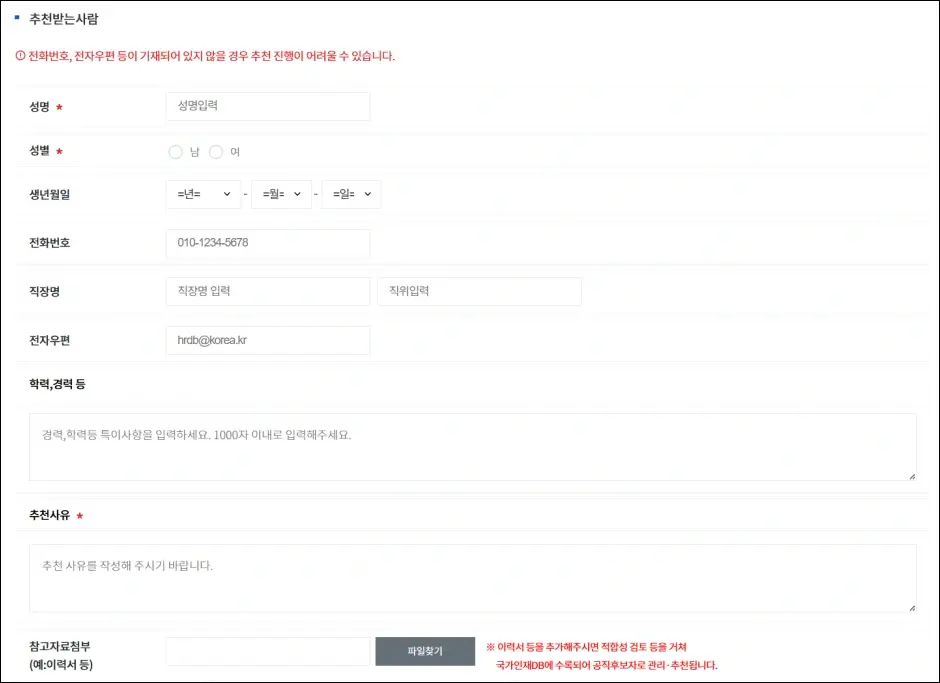Click the 성별 label
Screen dimensions: 940x683
(x=40, y=151)
